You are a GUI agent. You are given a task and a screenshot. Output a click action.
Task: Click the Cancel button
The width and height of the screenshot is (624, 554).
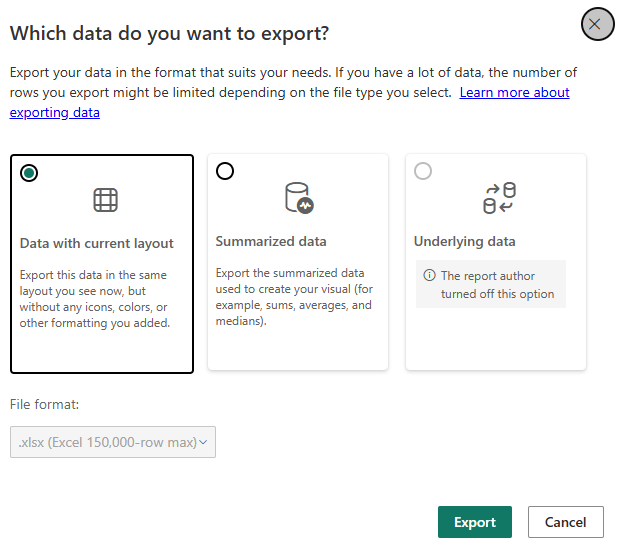pyautogui.click(x=566, y=522)
